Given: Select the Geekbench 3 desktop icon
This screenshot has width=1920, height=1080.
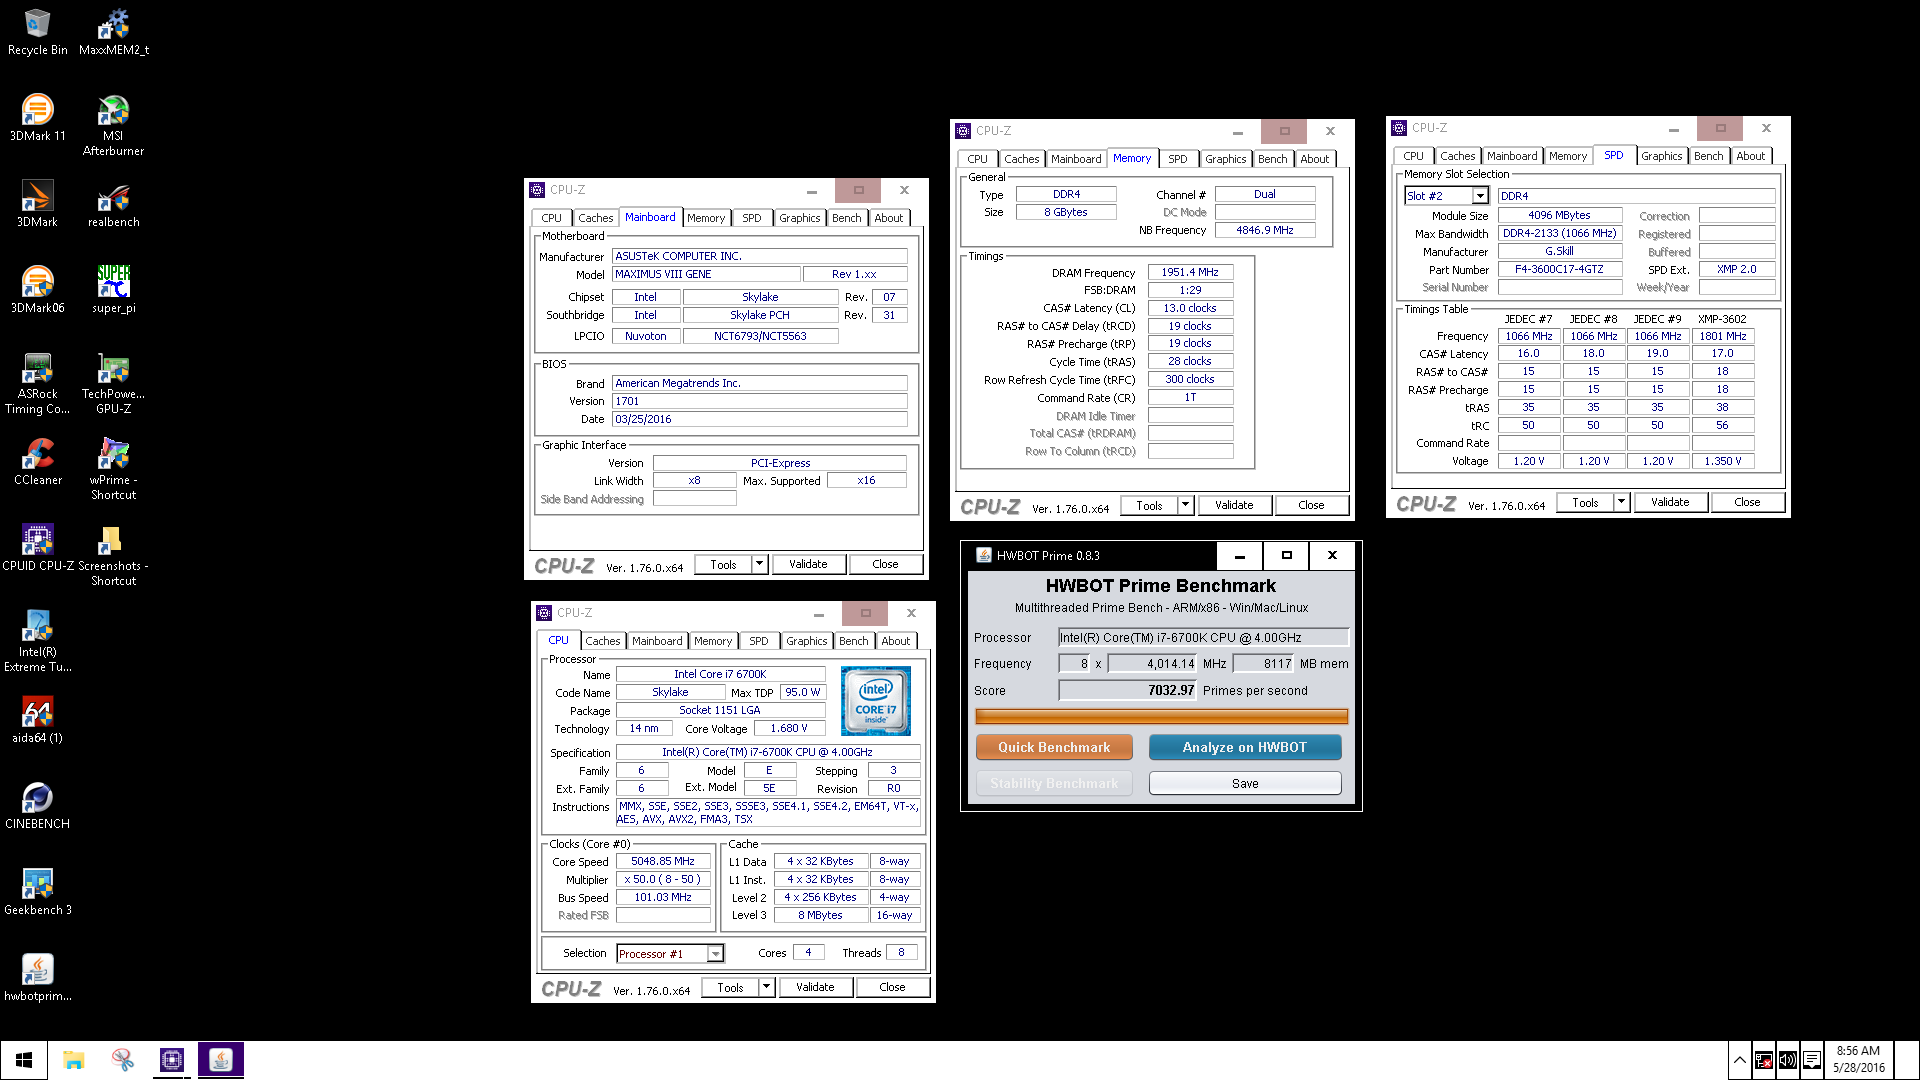Looking at the screenshot, I should coord(37,892).
